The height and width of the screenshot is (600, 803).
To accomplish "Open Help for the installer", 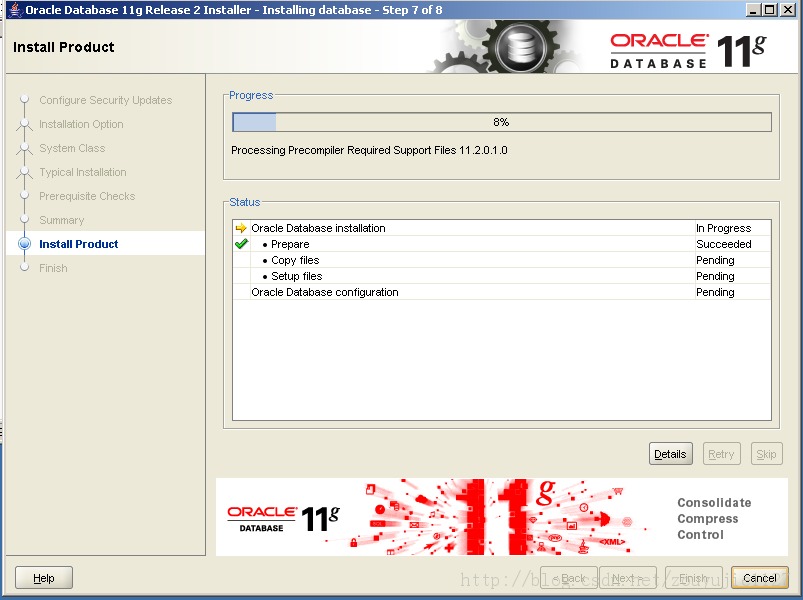I will tap(44, 578).
